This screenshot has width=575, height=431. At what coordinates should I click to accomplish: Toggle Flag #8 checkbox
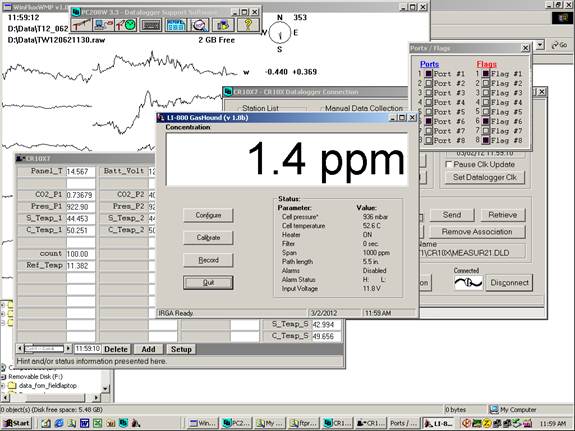point(486,140)
